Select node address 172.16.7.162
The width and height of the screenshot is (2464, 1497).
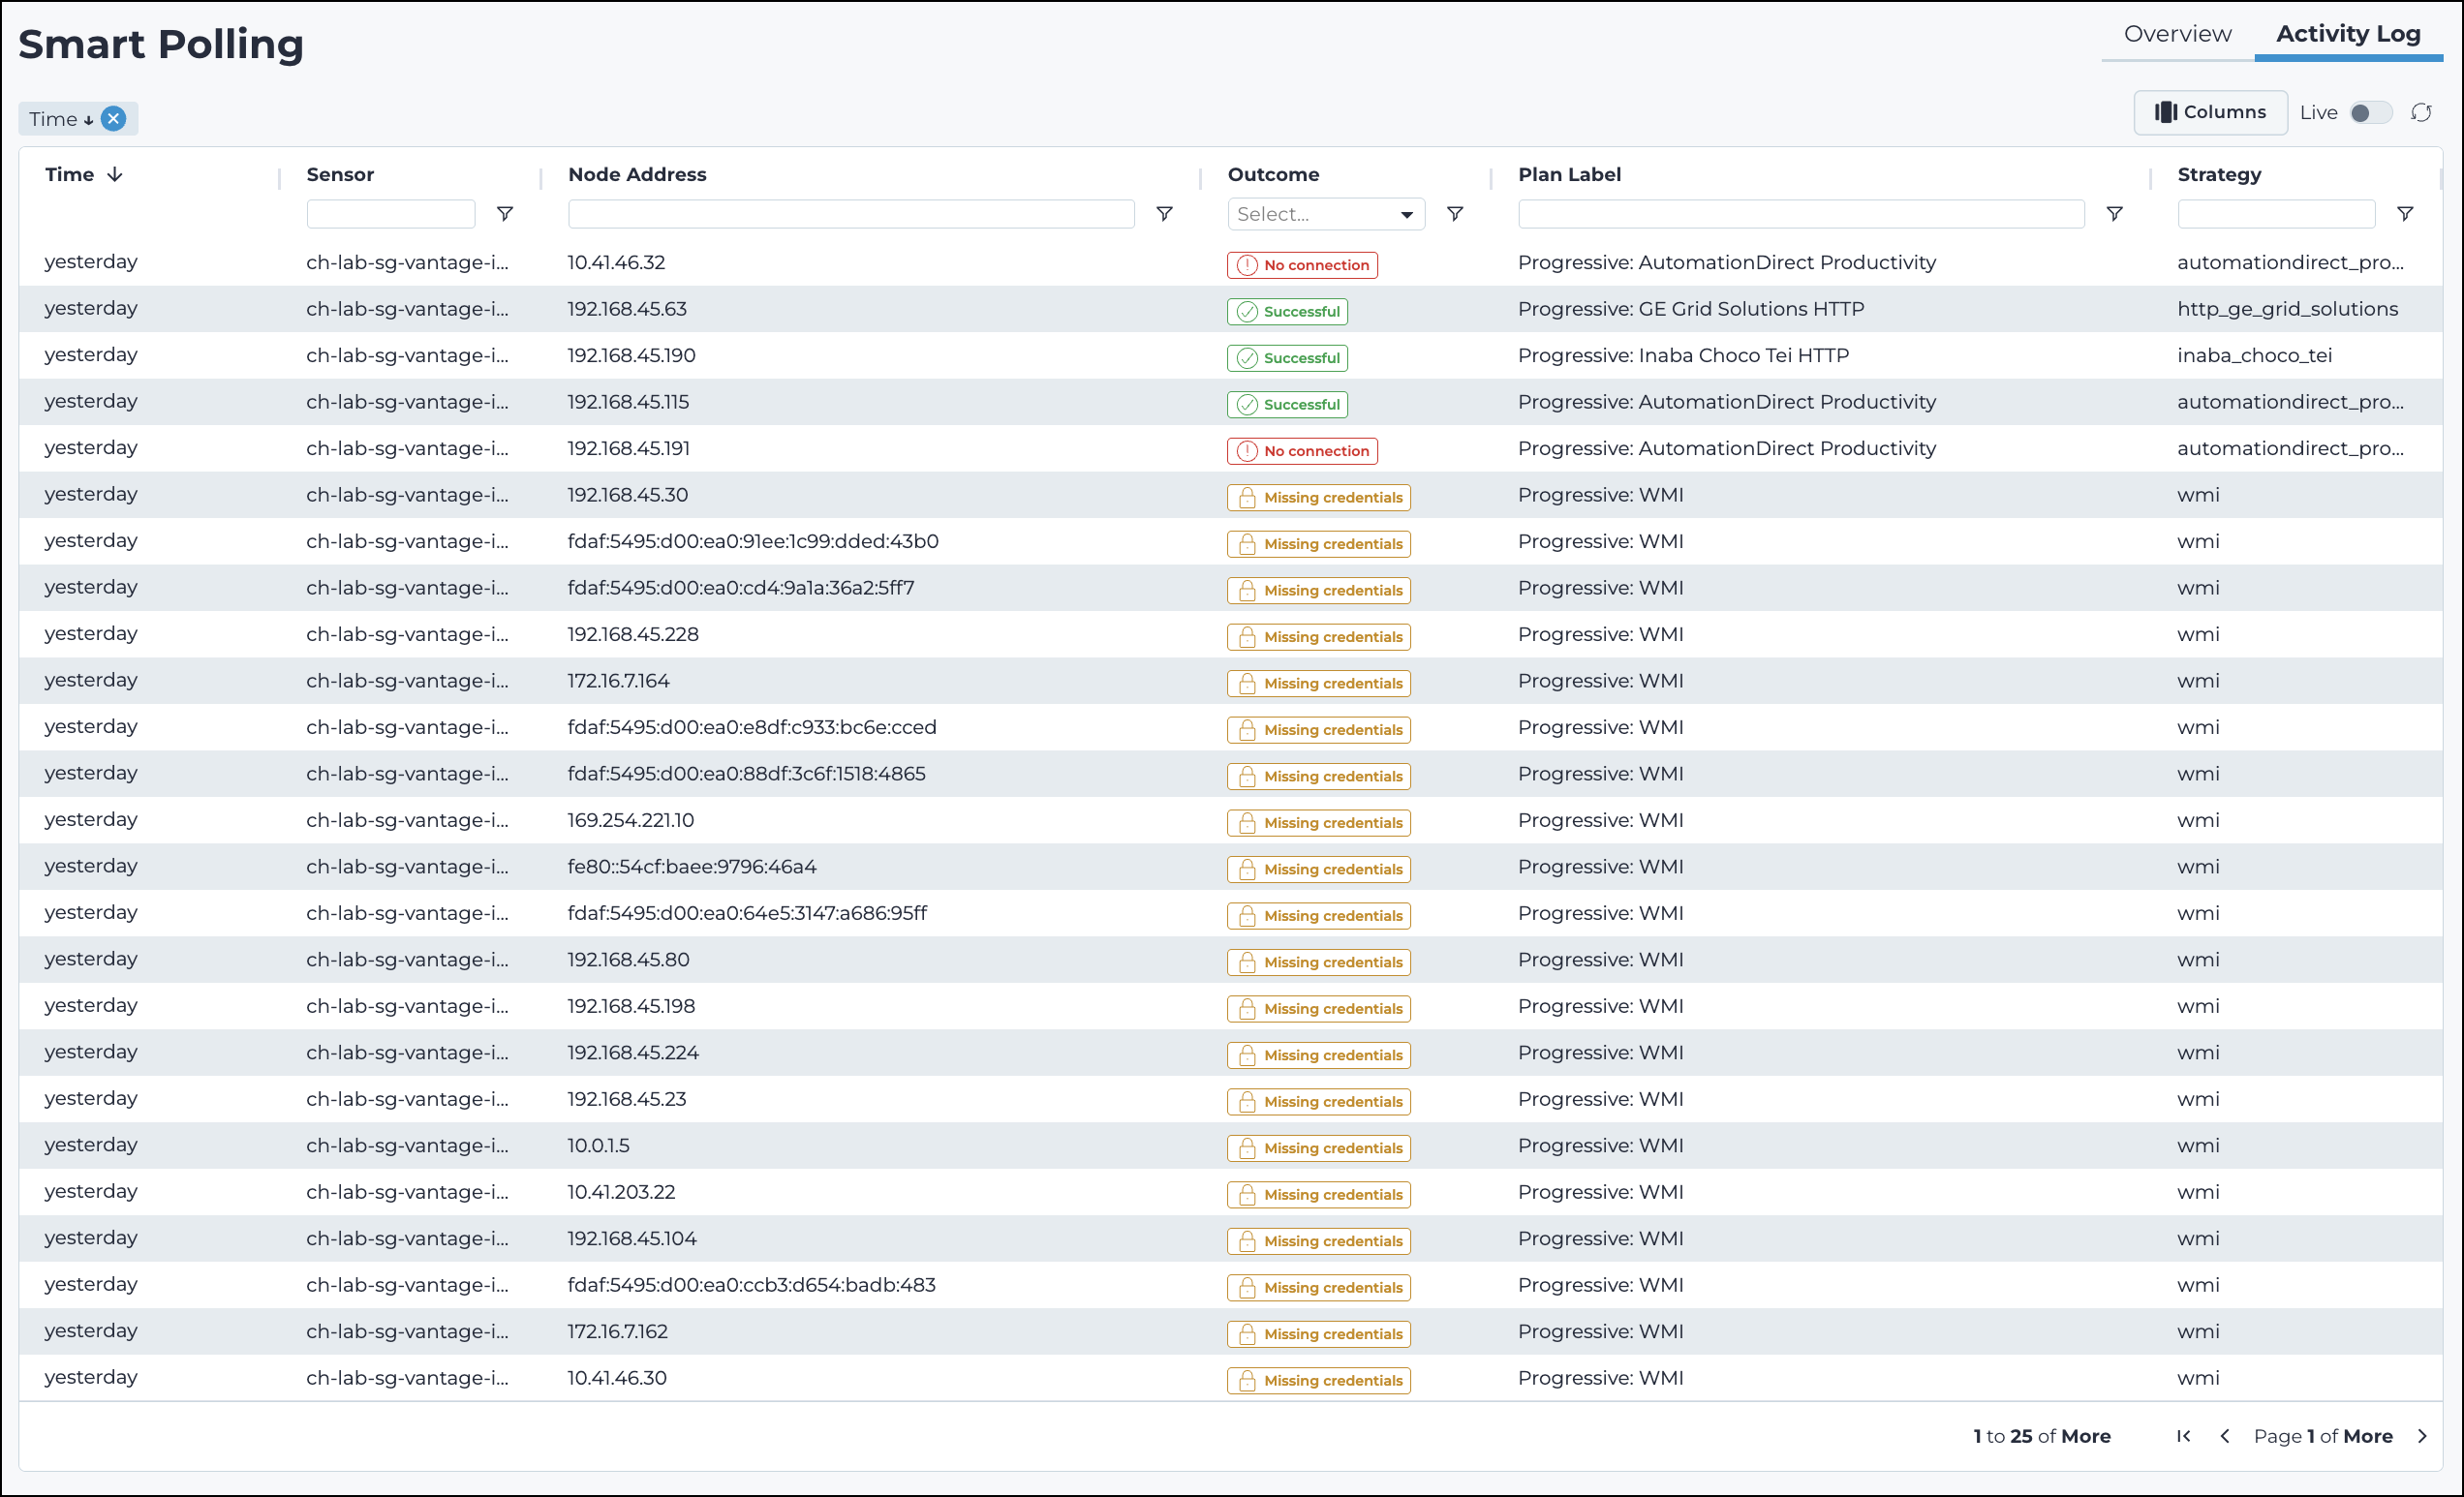[617, 1331]
